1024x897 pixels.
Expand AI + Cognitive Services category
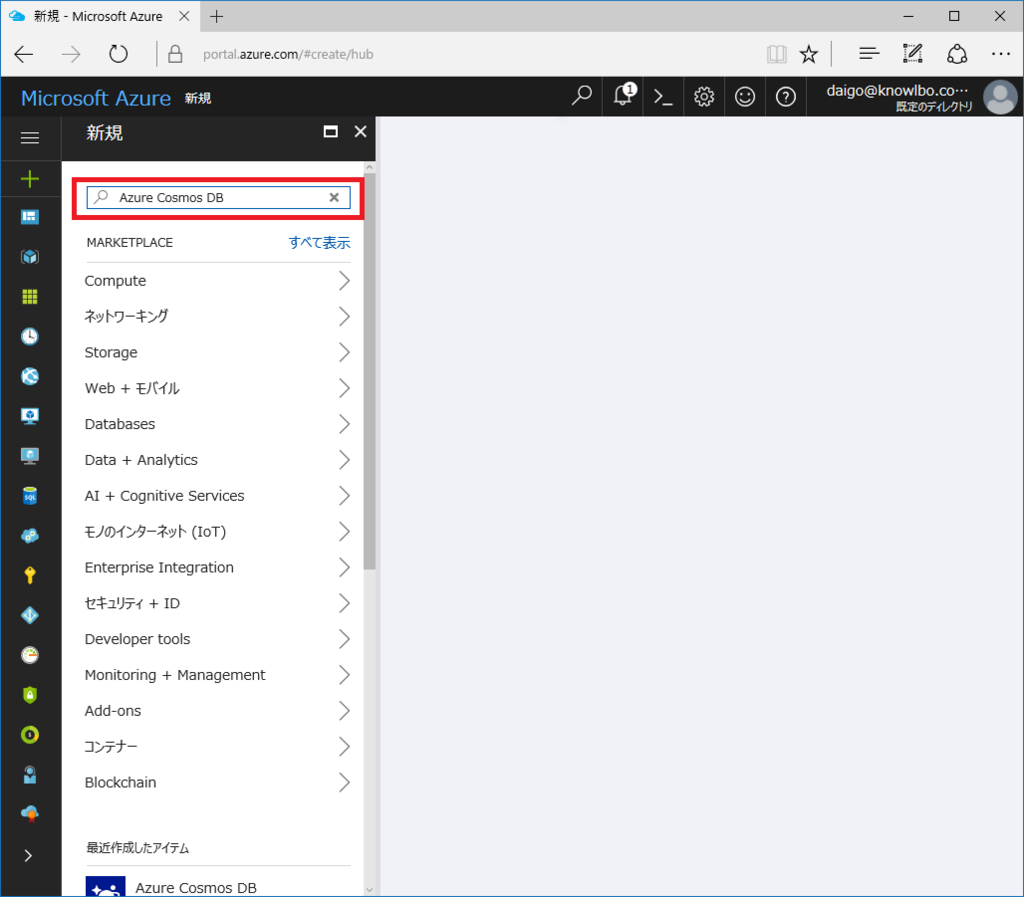(x=217, y=496)
